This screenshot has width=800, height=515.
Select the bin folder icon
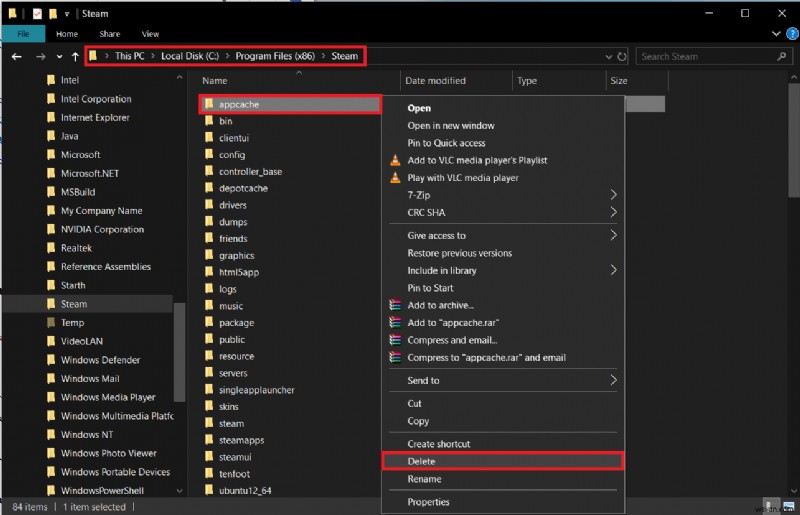(x=209, y=121)
